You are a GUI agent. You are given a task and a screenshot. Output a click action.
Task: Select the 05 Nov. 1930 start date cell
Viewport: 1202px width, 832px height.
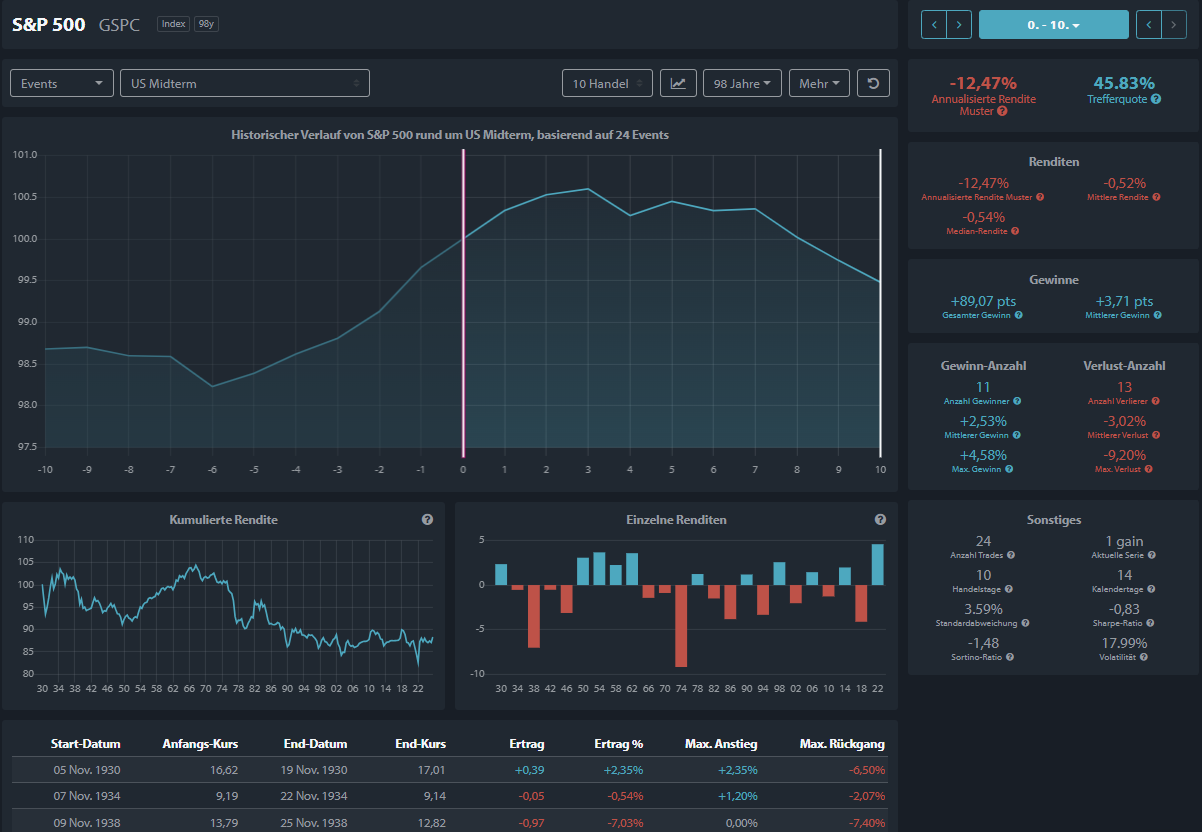click(88, 770)
